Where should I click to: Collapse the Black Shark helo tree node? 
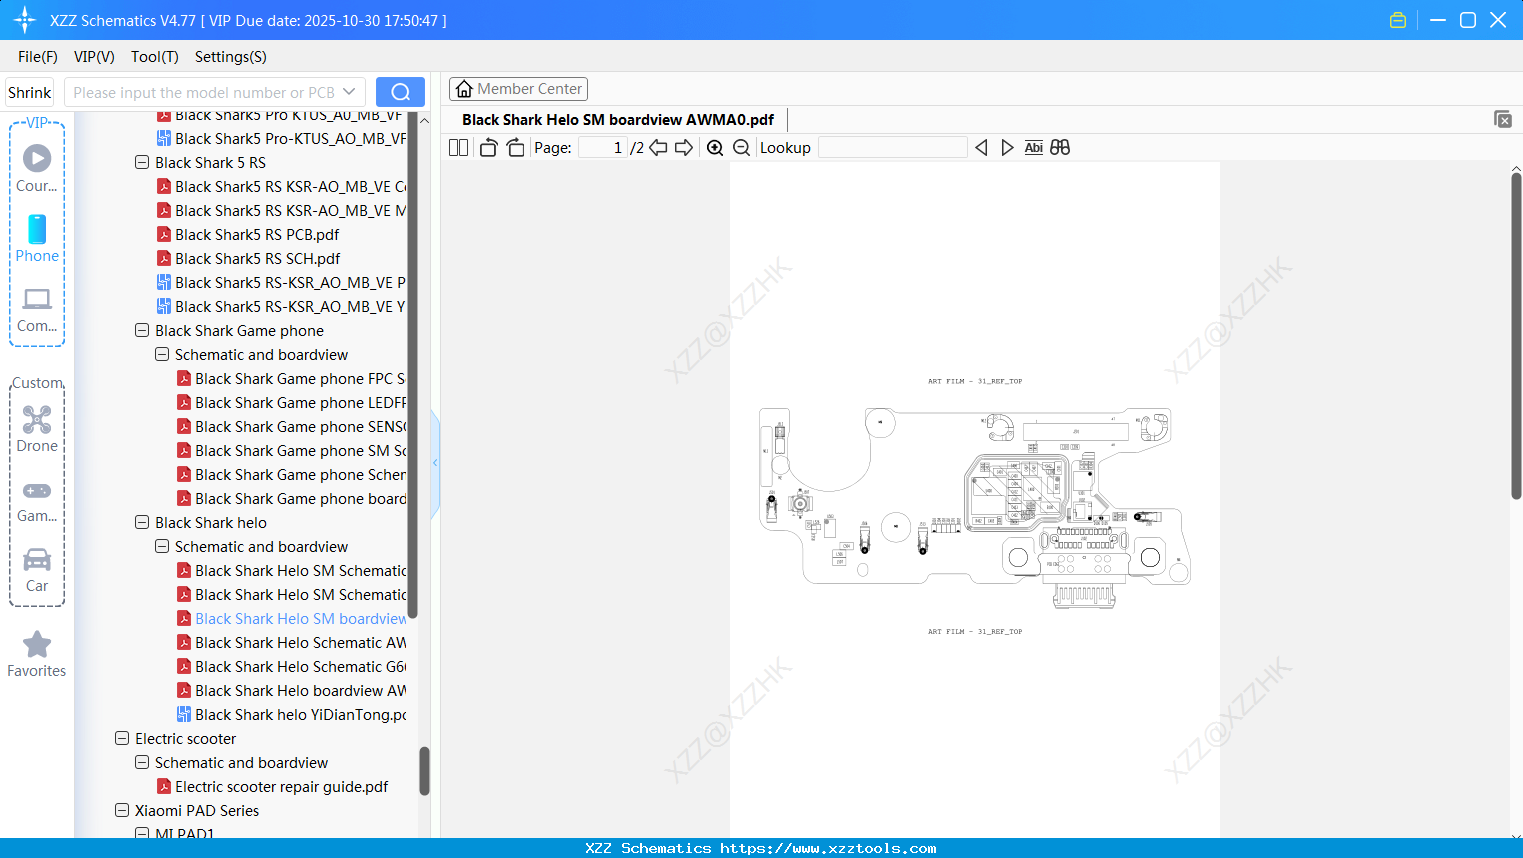141,522
